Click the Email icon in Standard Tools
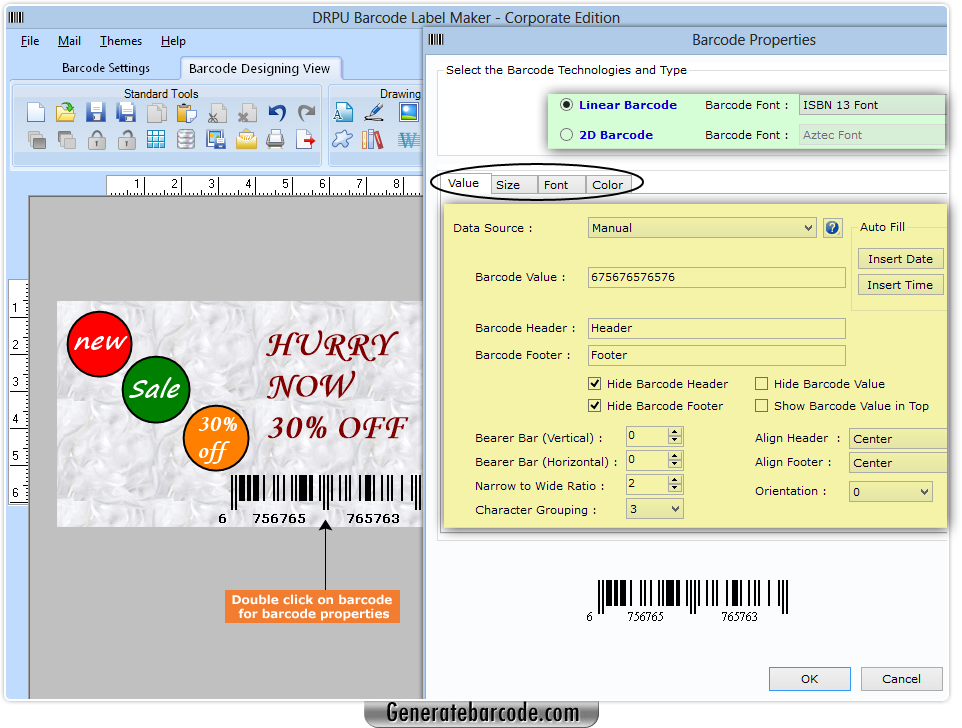Screen dimensions: 962x728 coord(247,139)
